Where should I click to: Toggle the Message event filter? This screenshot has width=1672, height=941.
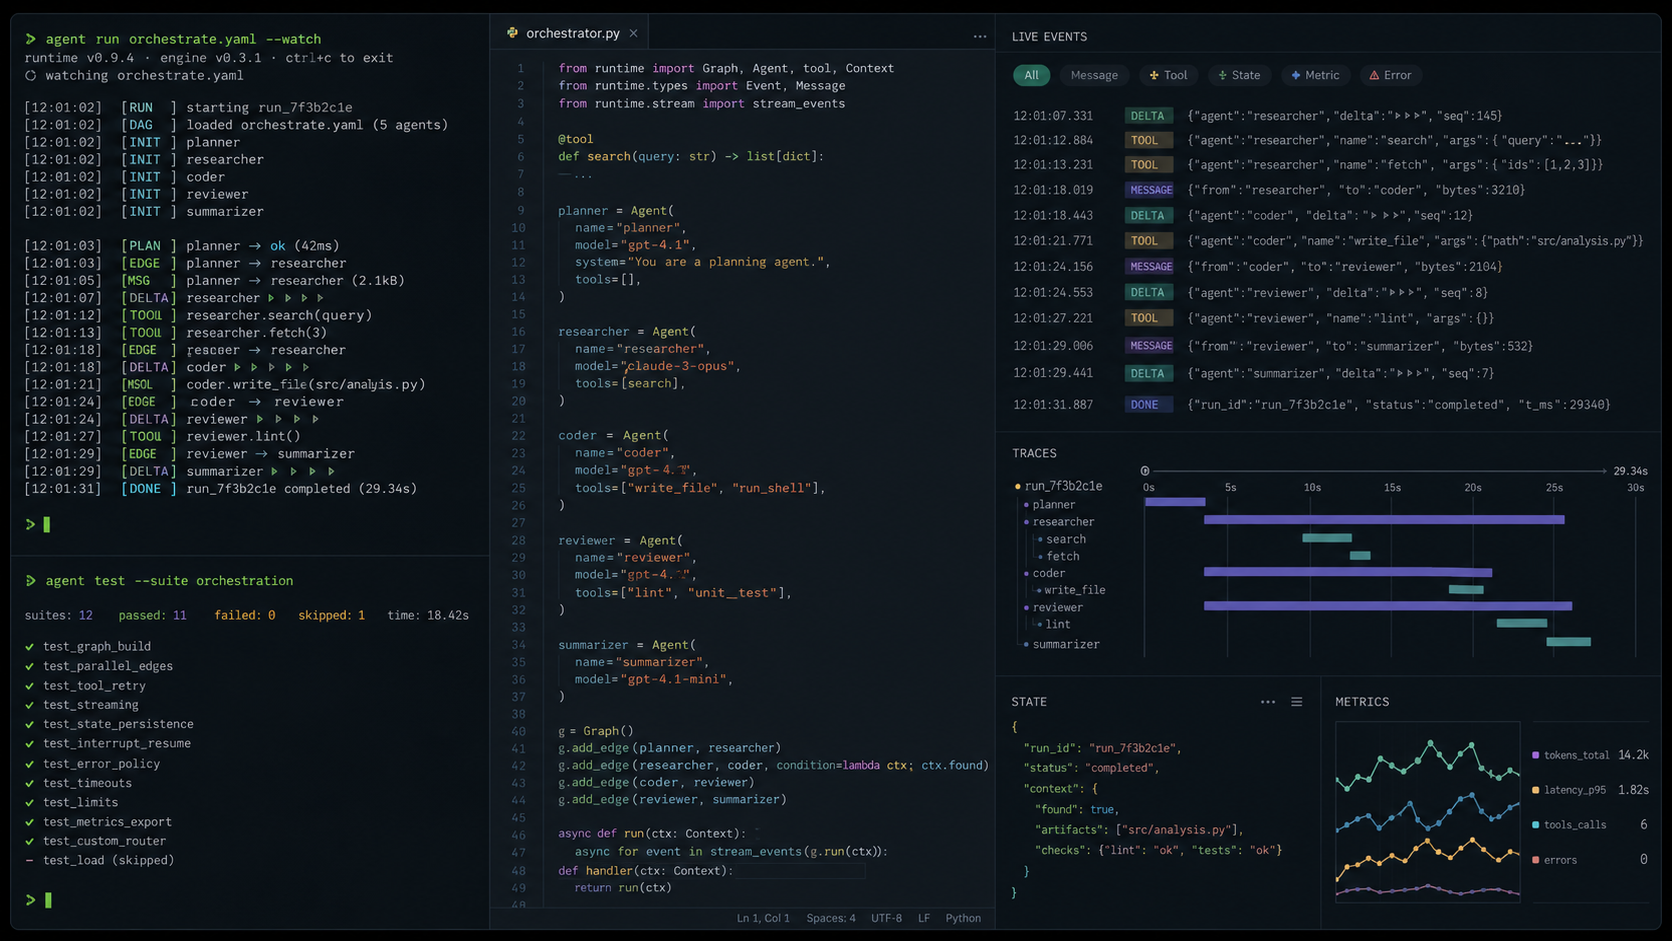[x=1094, y=75]
